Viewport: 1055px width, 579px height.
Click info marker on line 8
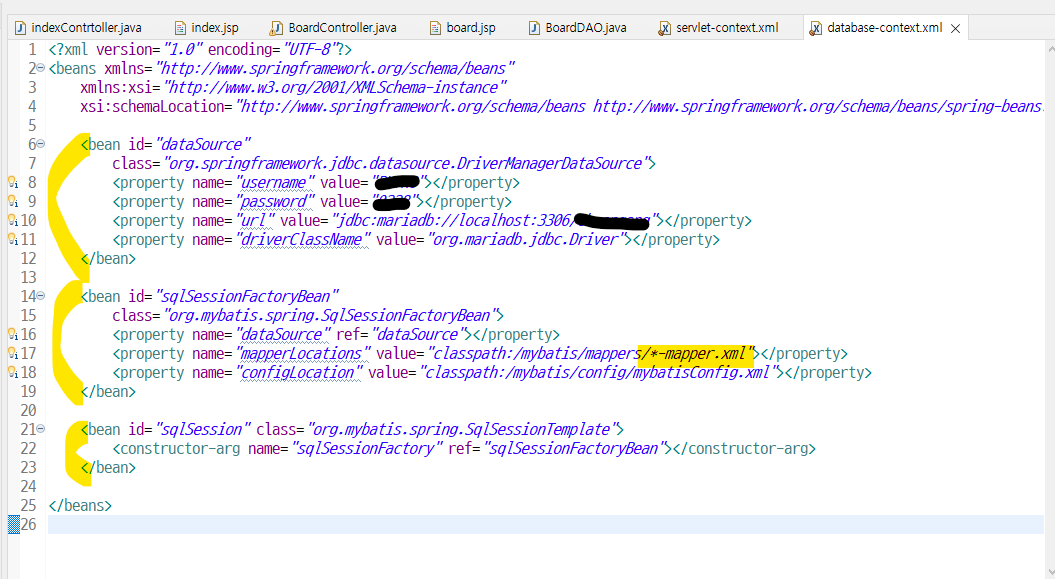coord(13,182)
